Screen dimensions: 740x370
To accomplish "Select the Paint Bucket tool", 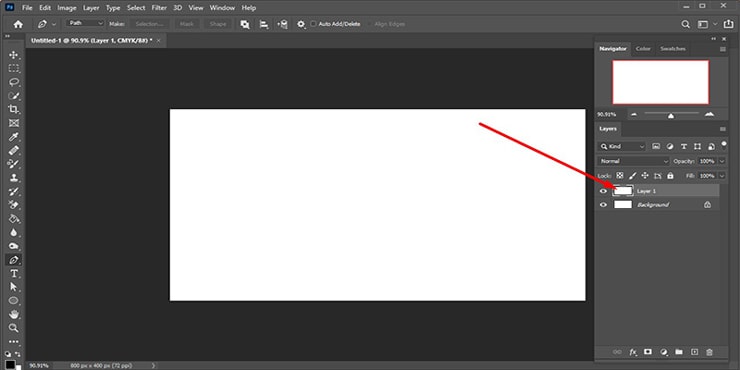I will point(14,219).
